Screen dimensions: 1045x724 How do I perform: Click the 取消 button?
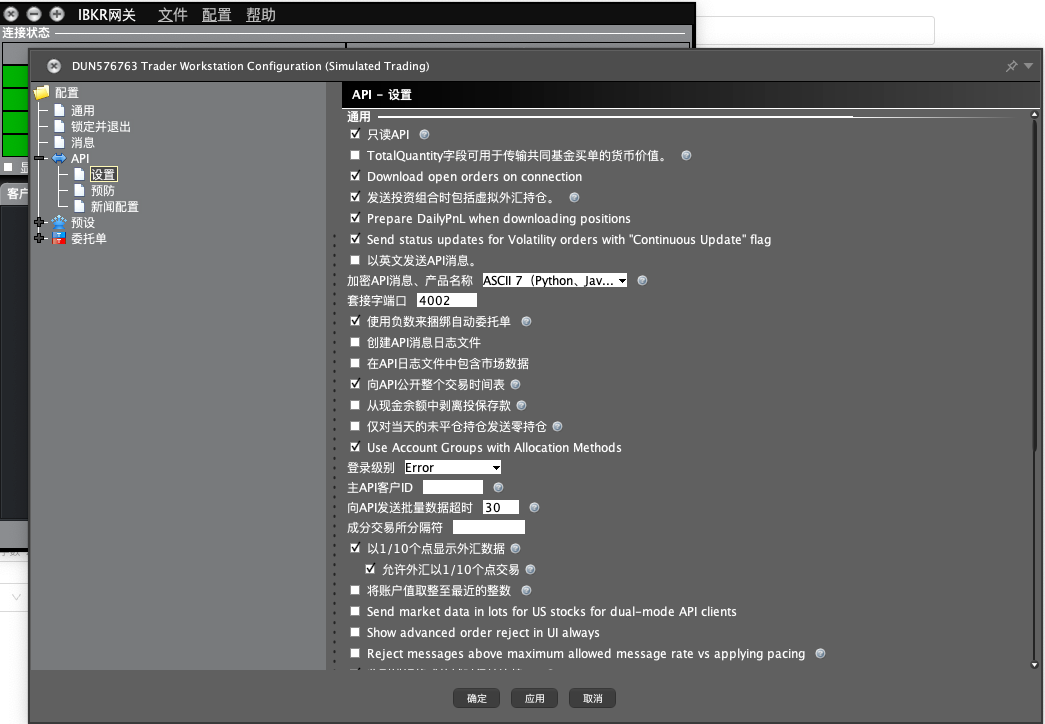pos(592,698)
